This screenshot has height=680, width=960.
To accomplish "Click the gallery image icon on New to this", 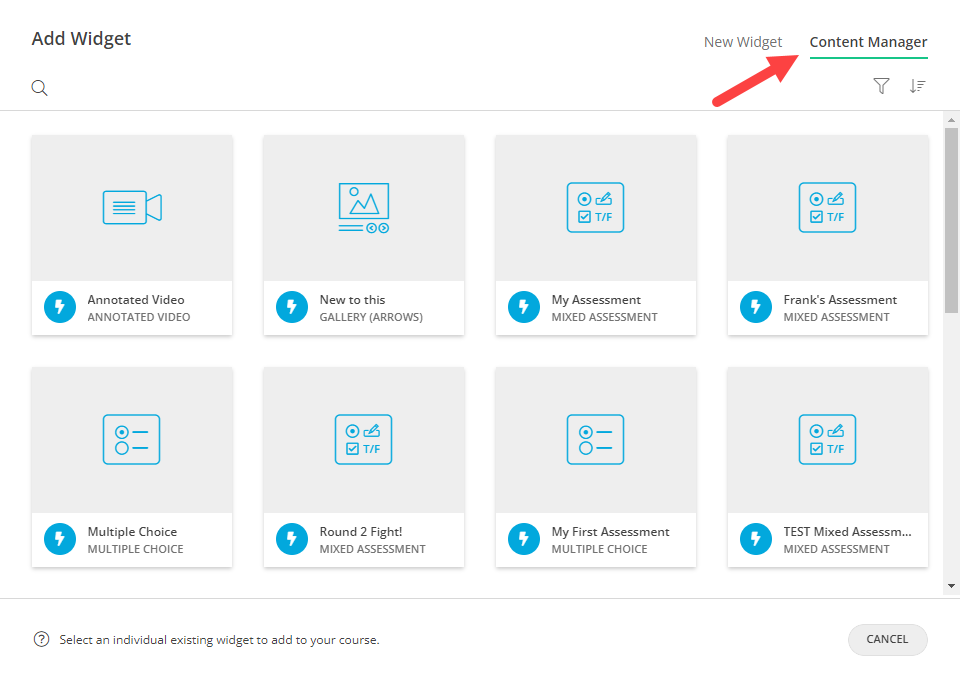I will point(363,207).
